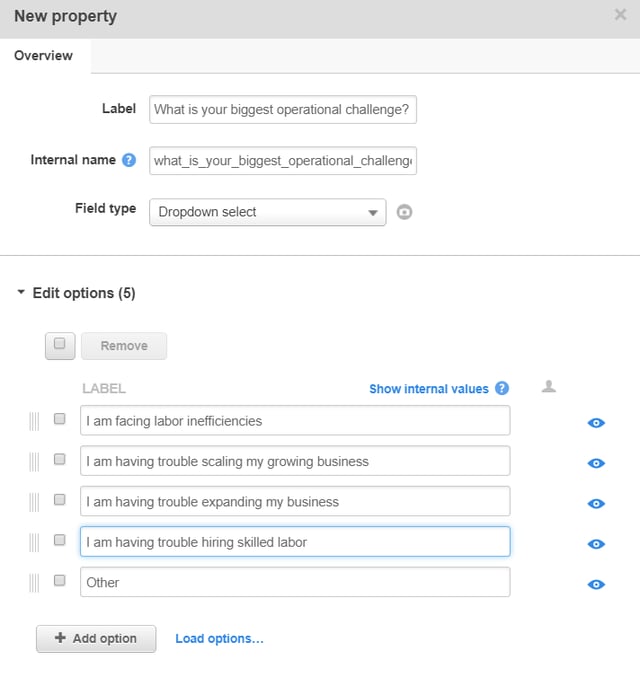The width and height of the screenshot is (640, 686).
Task: Click Show internal values link
Action: 428,389
